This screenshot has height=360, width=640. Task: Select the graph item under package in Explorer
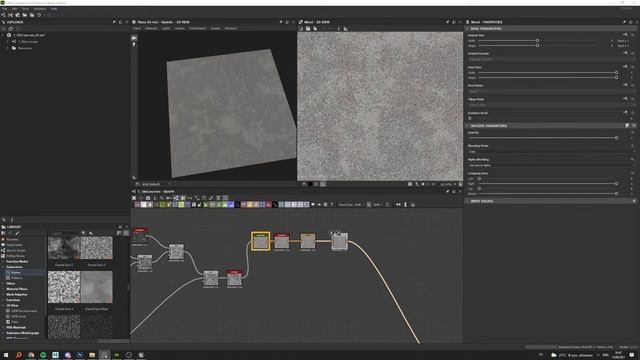(28, 42)
